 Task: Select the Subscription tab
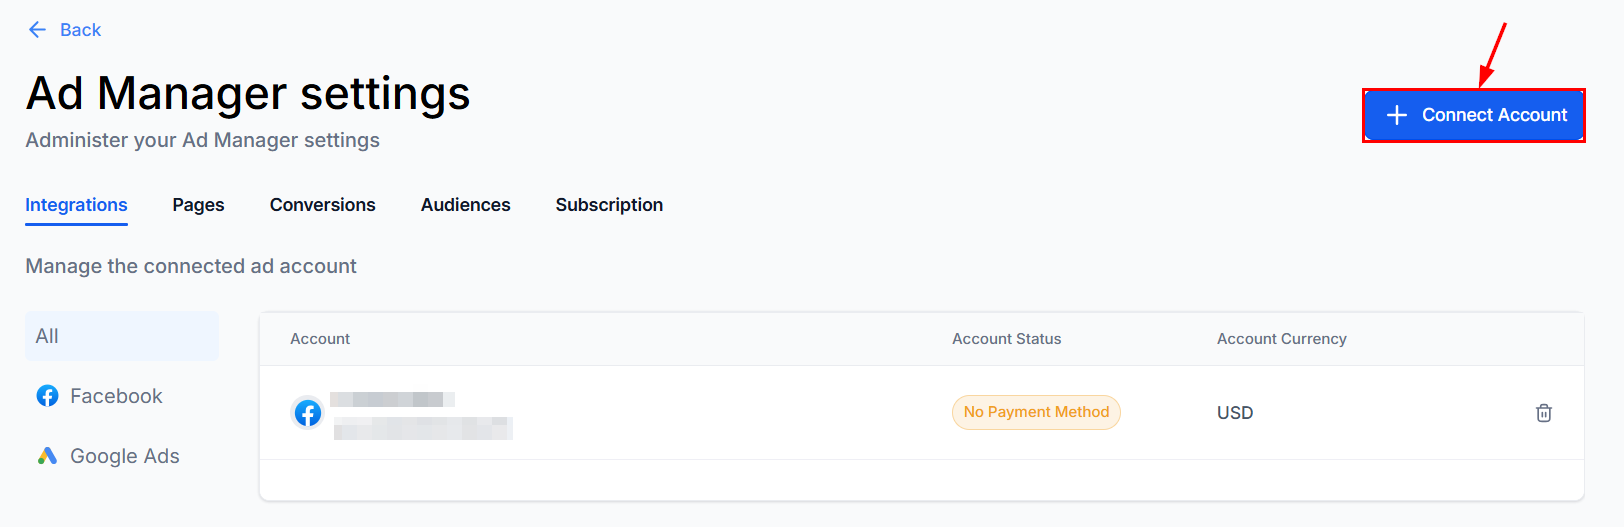(x=609, y=205)
